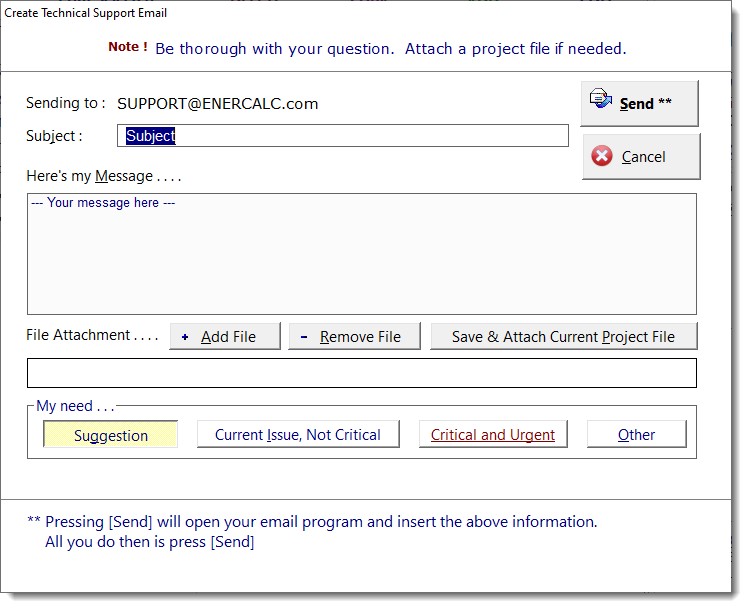Click the "Here's my Message" label

(x=104, y=176)
